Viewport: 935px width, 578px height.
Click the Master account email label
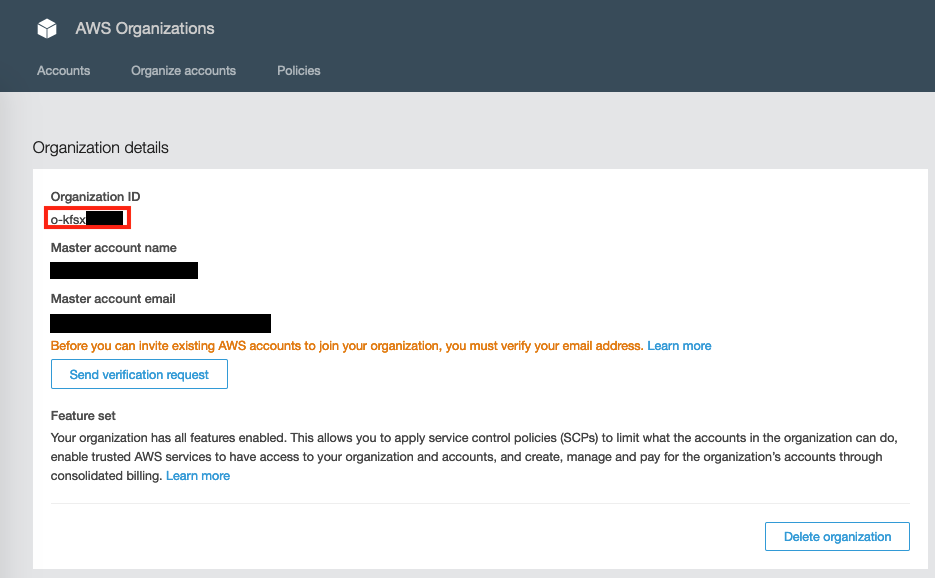point(113,299)
